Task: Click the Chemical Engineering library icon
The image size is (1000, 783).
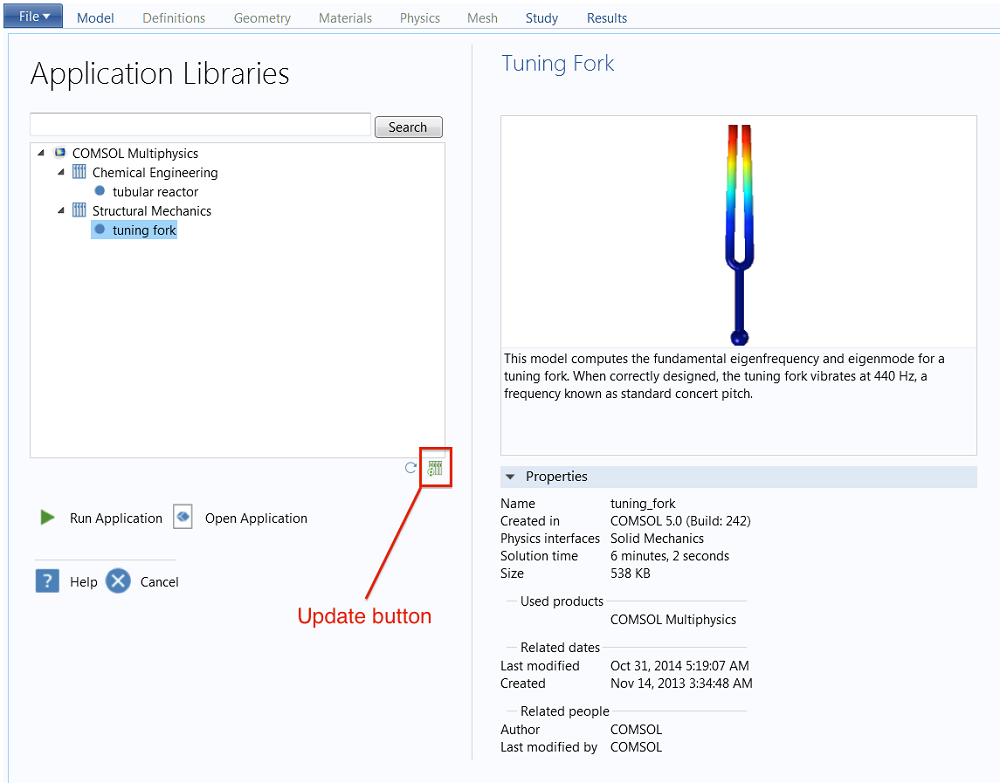Action: tap(79, 172)
